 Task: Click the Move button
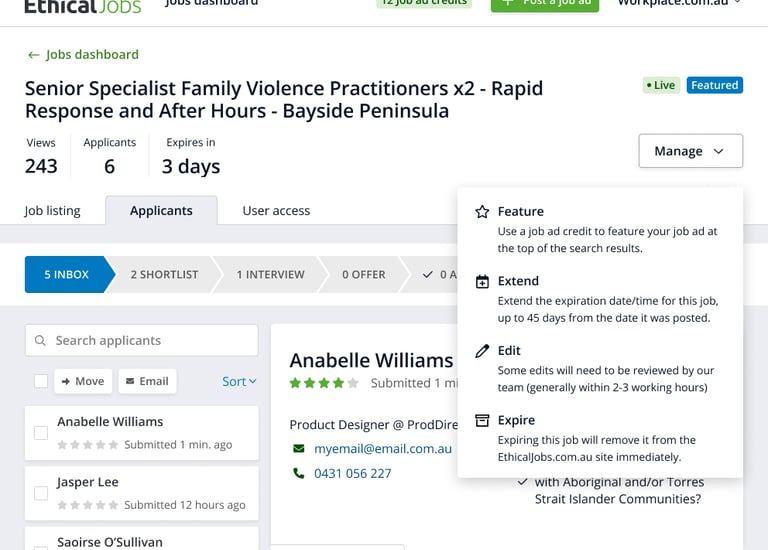[x=82, y=381]
